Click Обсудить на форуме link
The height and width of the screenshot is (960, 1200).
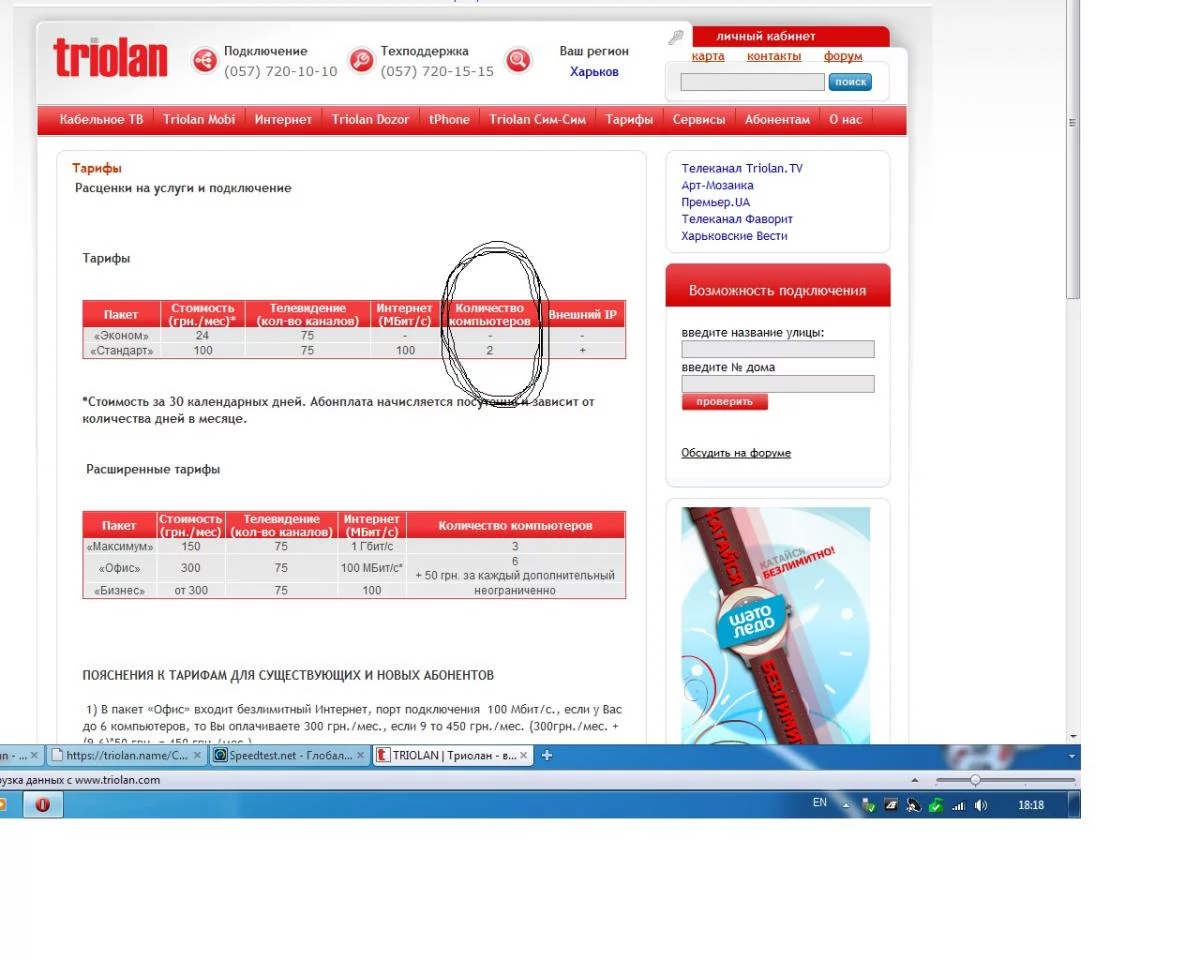736,453
